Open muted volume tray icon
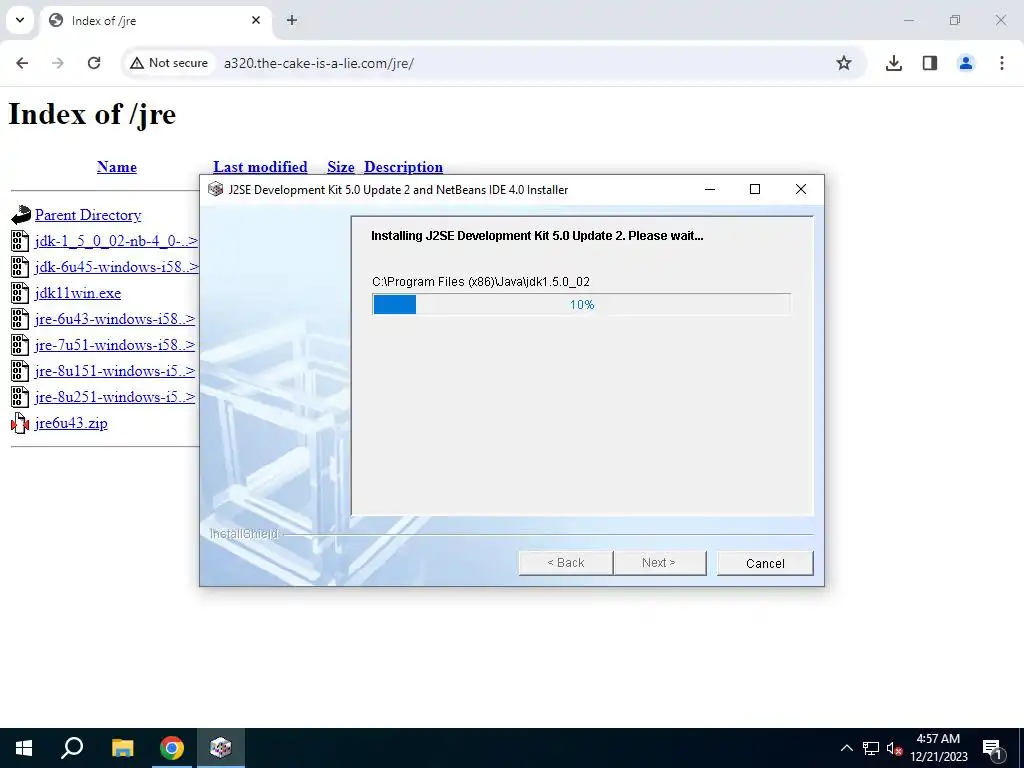 coord(894,748)
